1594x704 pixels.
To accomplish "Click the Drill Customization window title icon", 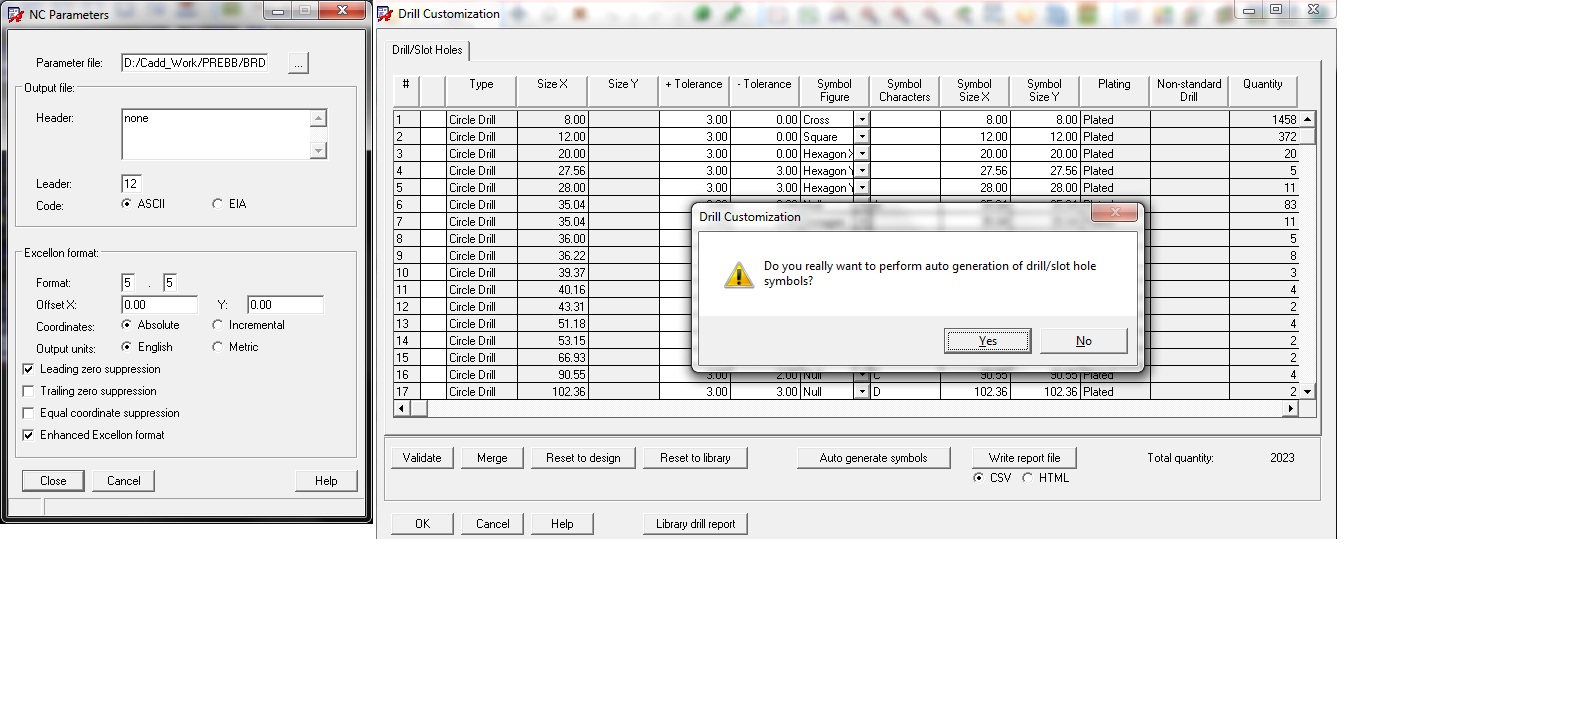I will (x=385, y=14).
